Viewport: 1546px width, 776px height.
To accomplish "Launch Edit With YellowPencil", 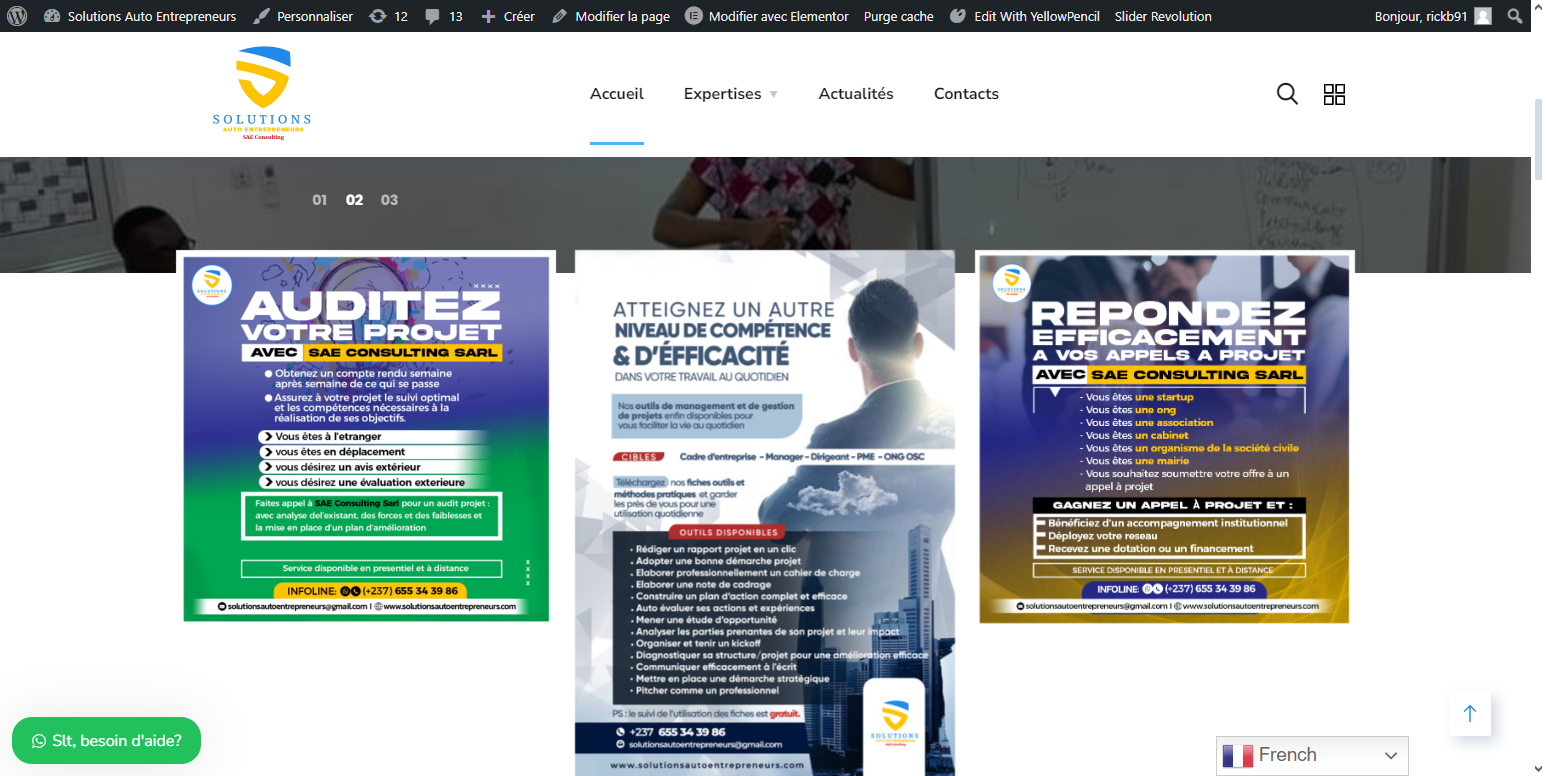I will coord(1024,16).
